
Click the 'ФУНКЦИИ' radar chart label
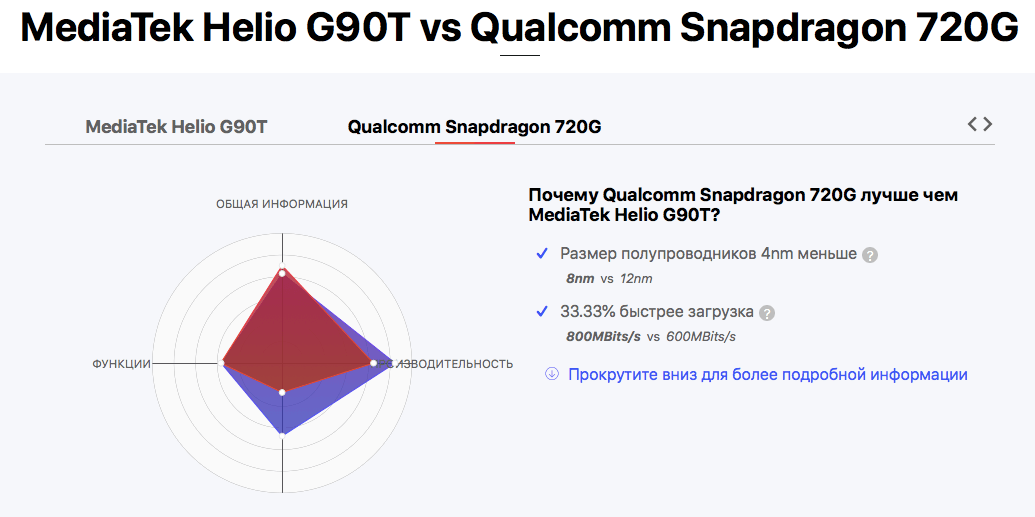coord(121,364)
